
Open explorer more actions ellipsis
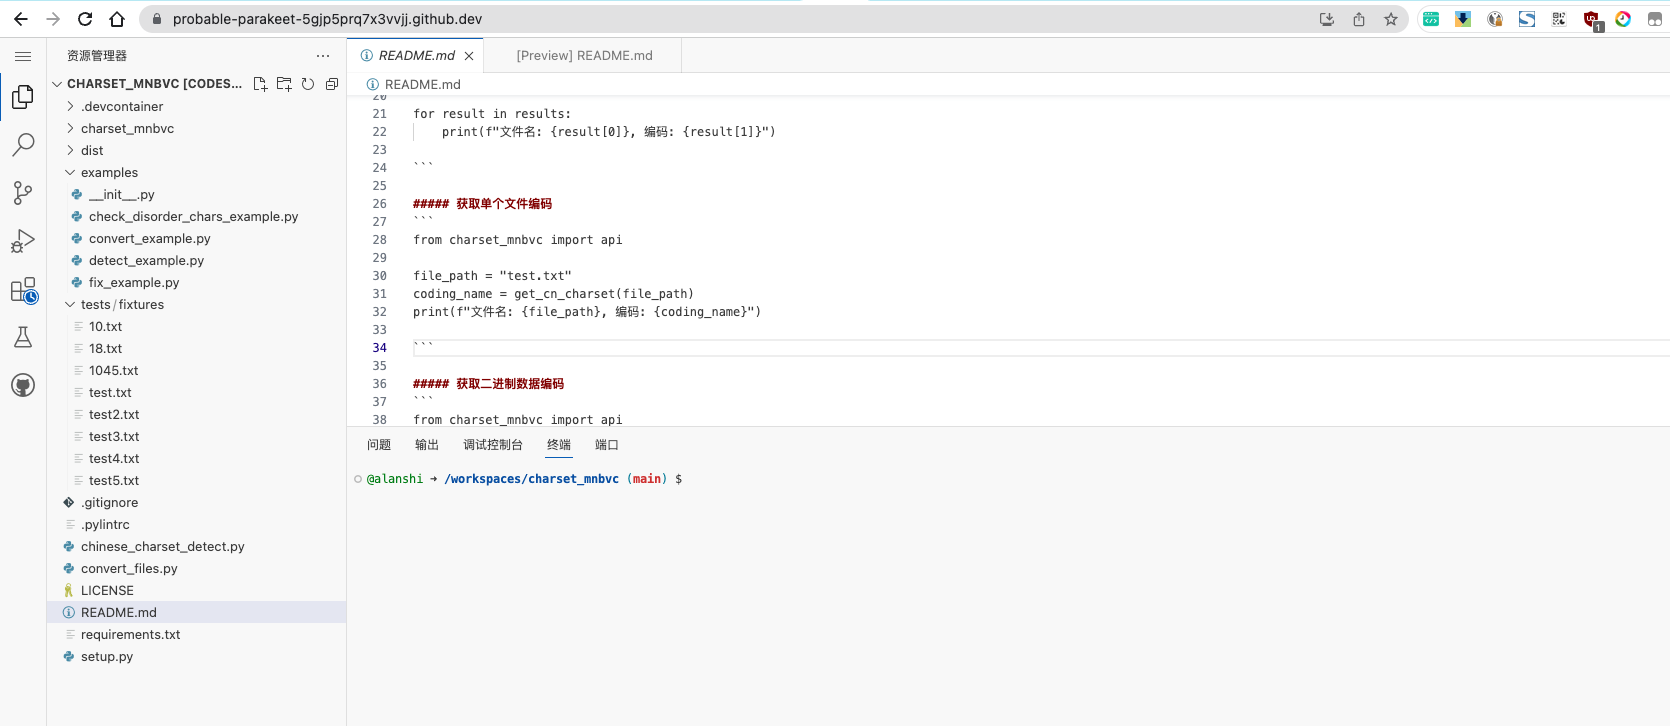click(x=323, y=56)
